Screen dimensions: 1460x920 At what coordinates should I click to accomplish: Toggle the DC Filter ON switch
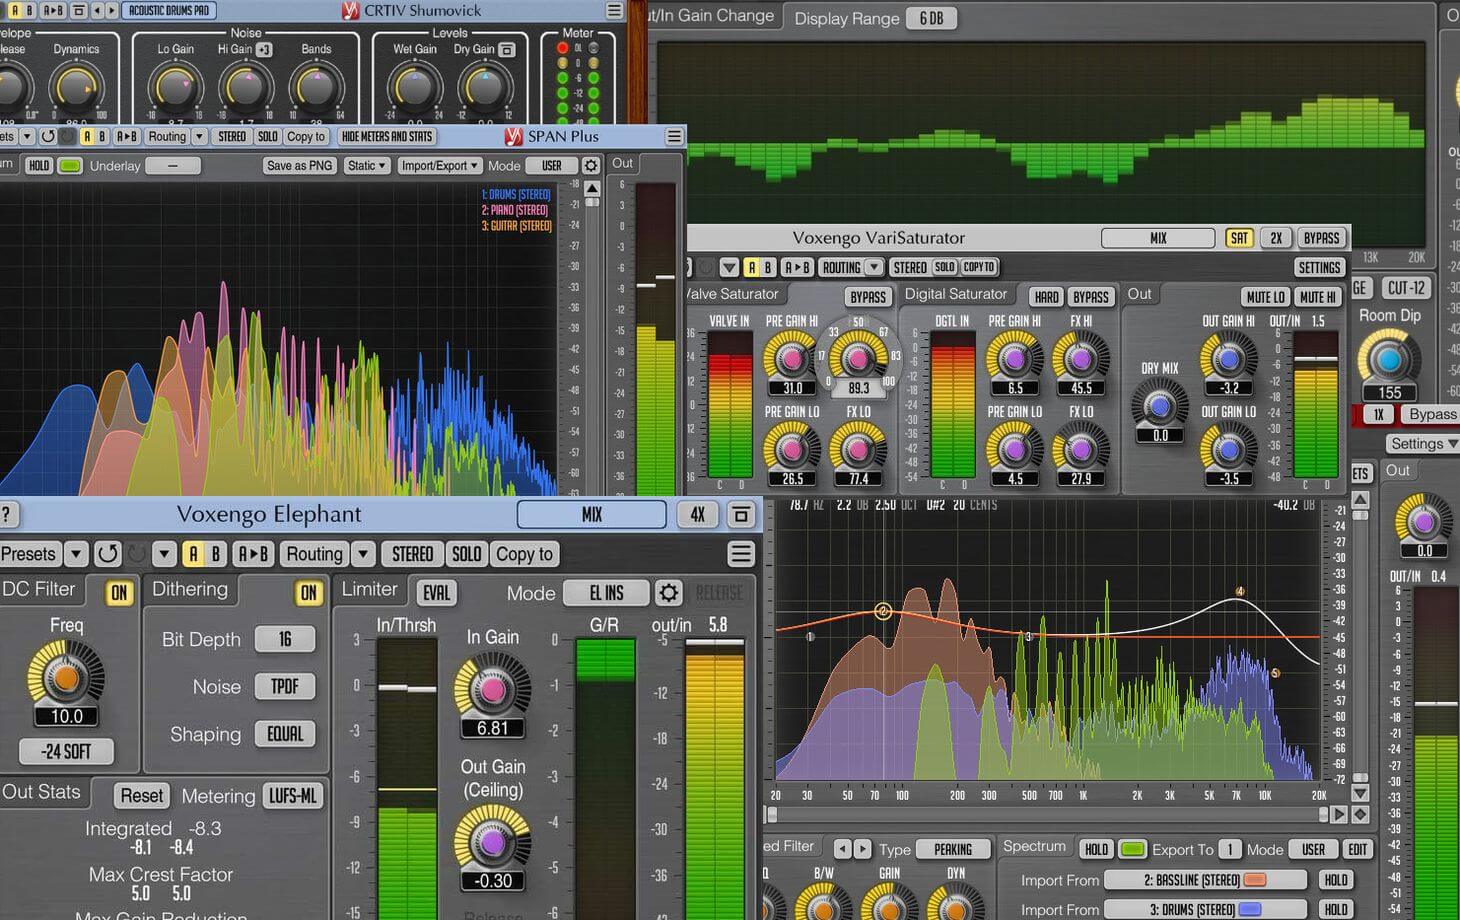119,593
